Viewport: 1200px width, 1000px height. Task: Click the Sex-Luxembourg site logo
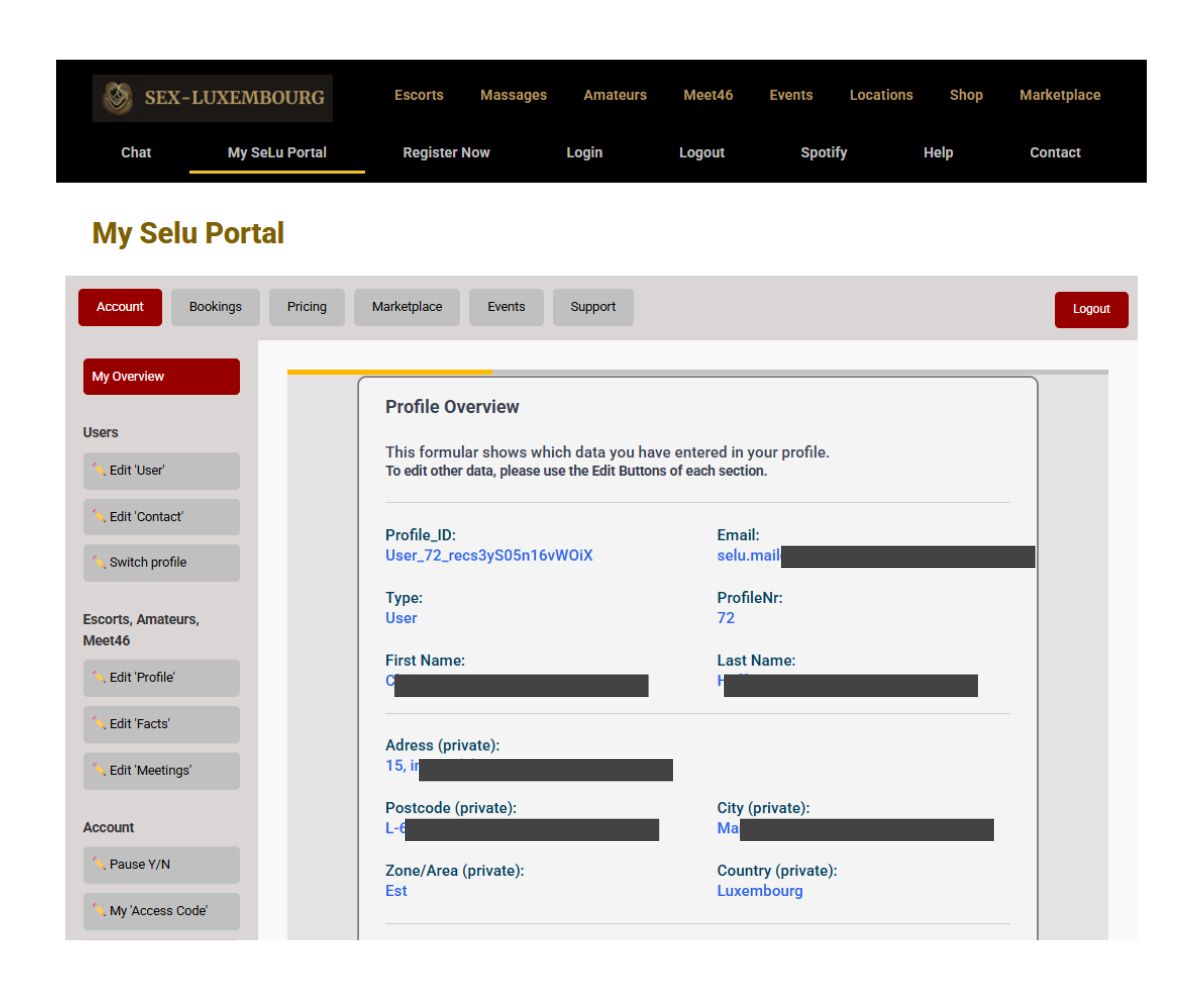pos(212,98)
